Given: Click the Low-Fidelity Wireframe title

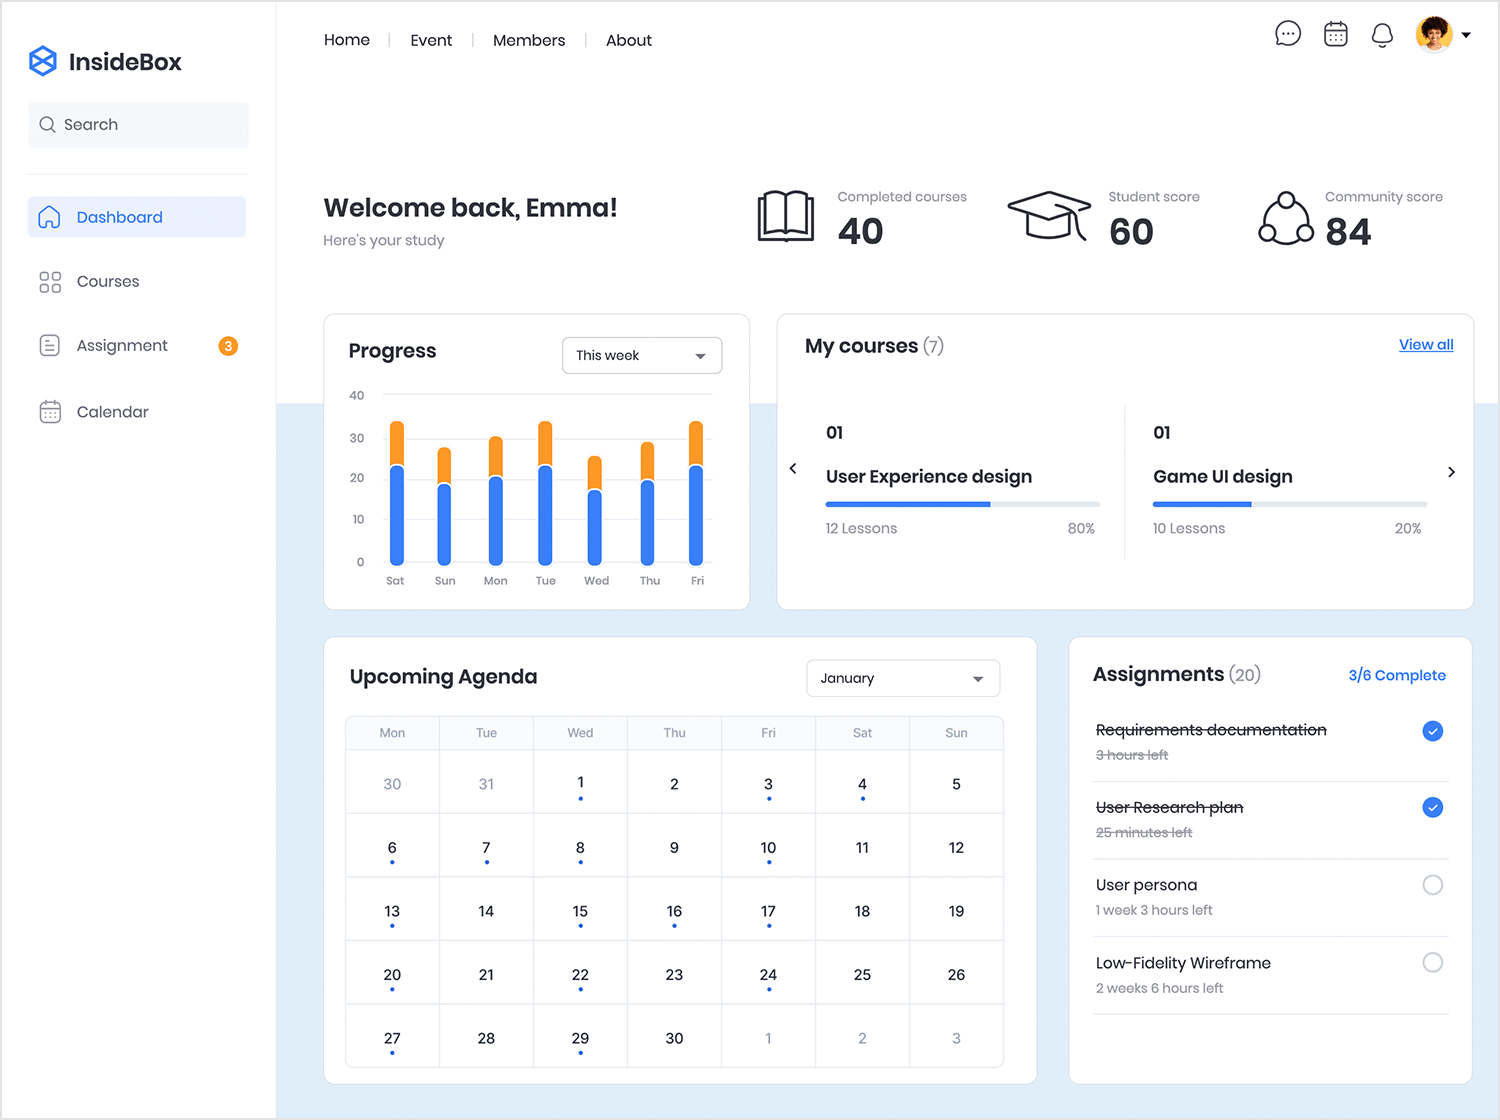Looking at the screenshot, I should (x=1183, y=963).
